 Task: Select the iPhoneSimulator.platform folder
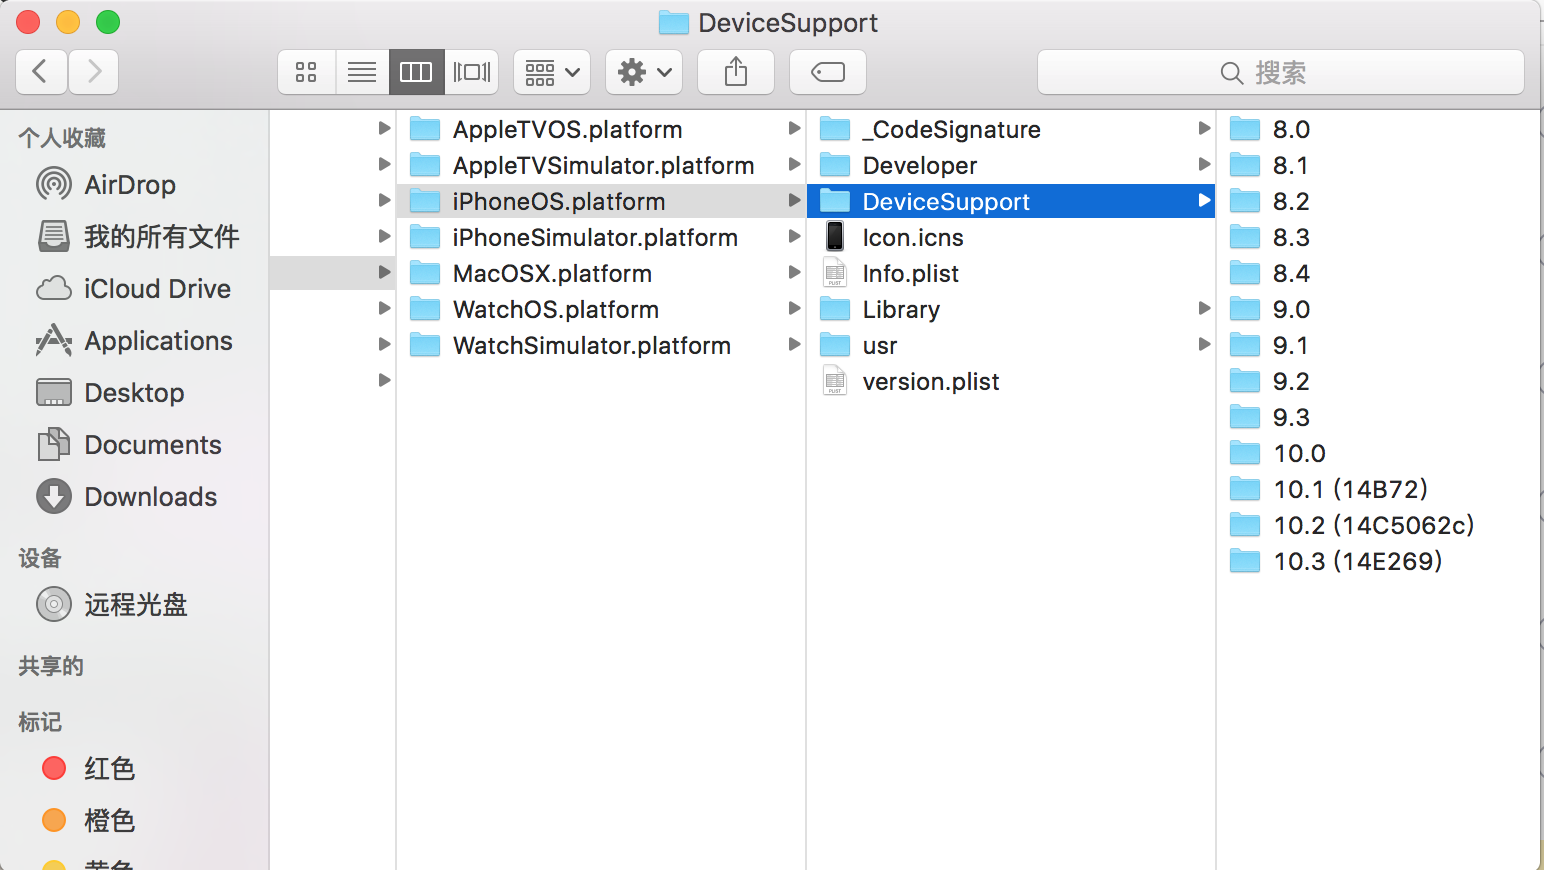594,237
